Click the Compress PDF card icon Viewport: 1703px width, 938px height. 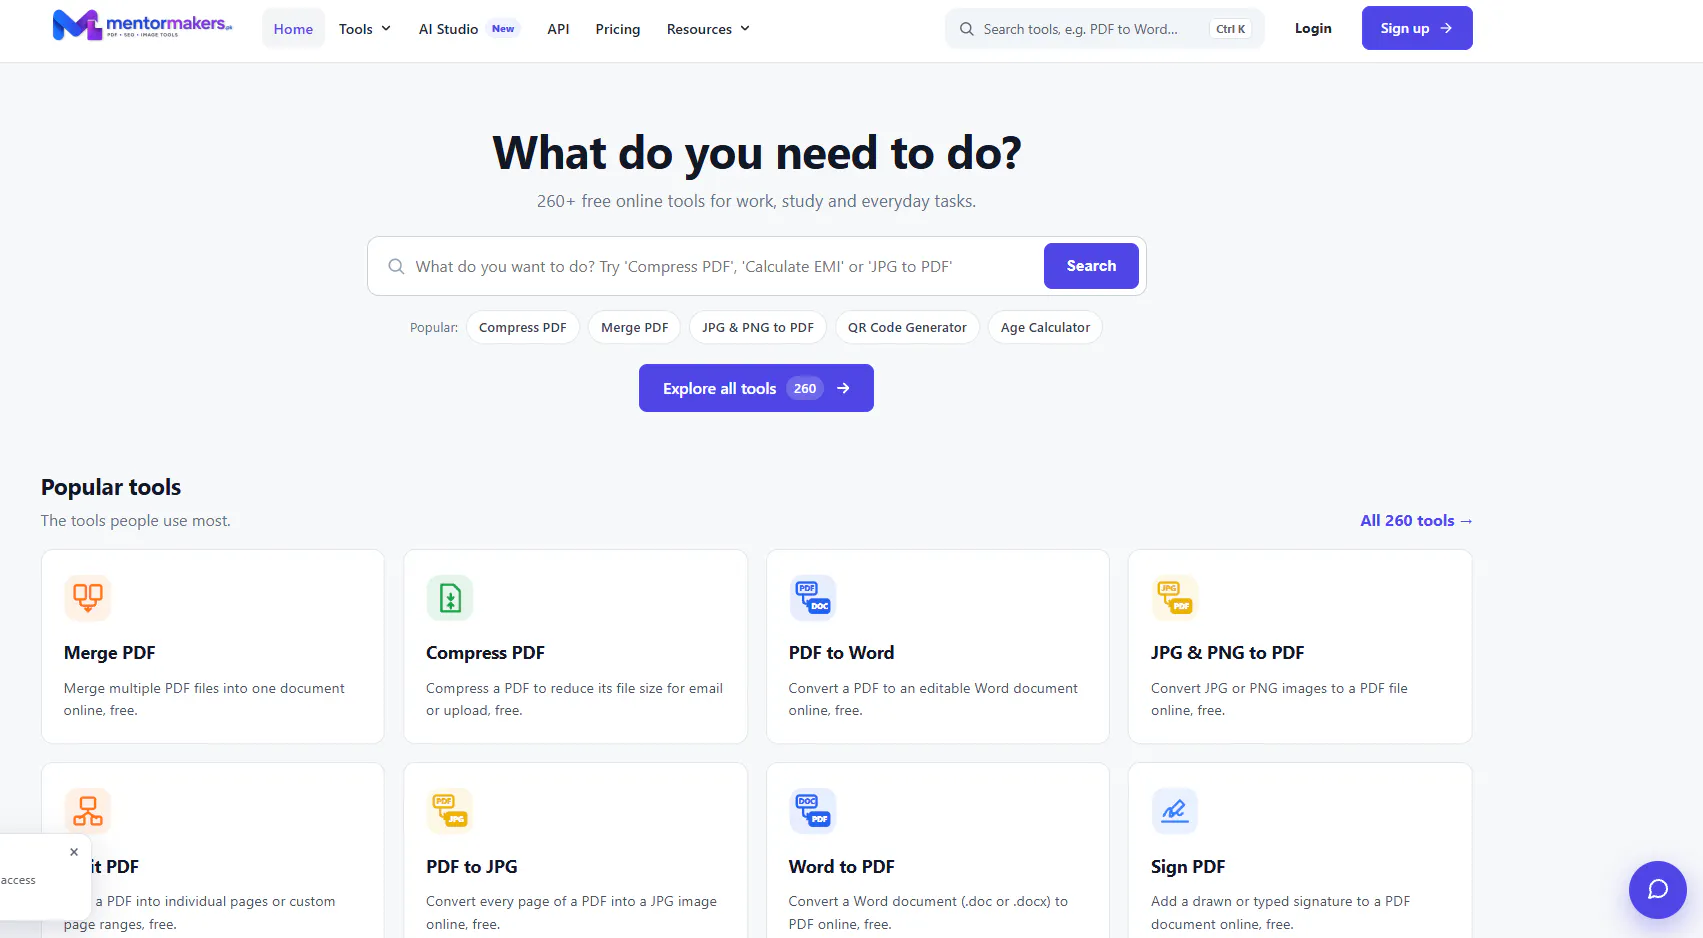[x=450, y=598]
